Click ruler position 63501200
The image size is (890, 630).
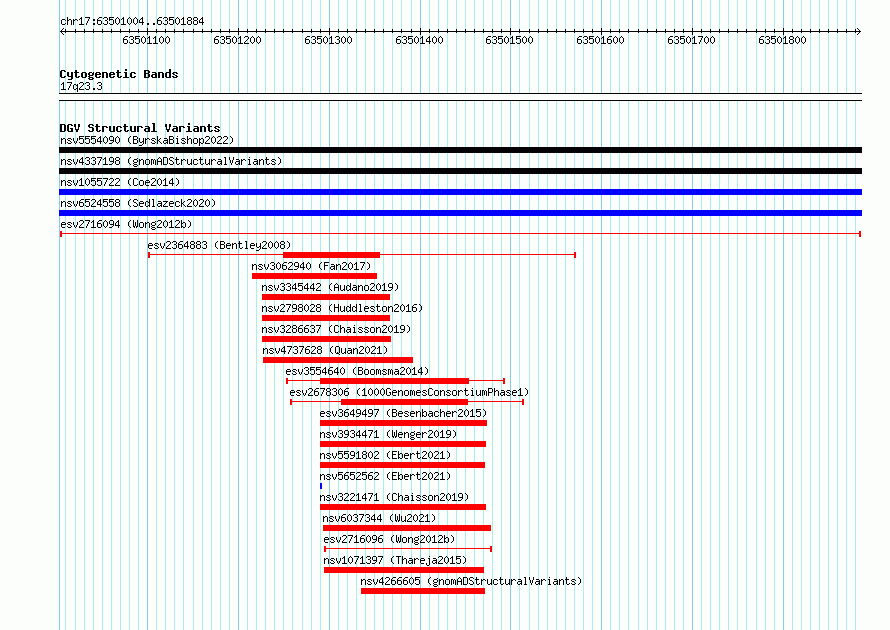point(237,40)
